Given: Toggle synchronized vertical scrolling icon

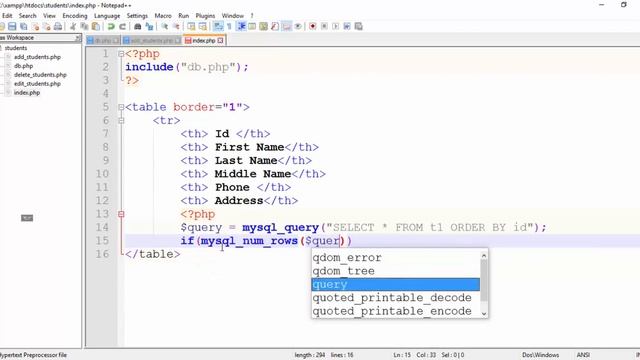Looking at the screenshot, I should pyautogui.click(x=191, y=27).
